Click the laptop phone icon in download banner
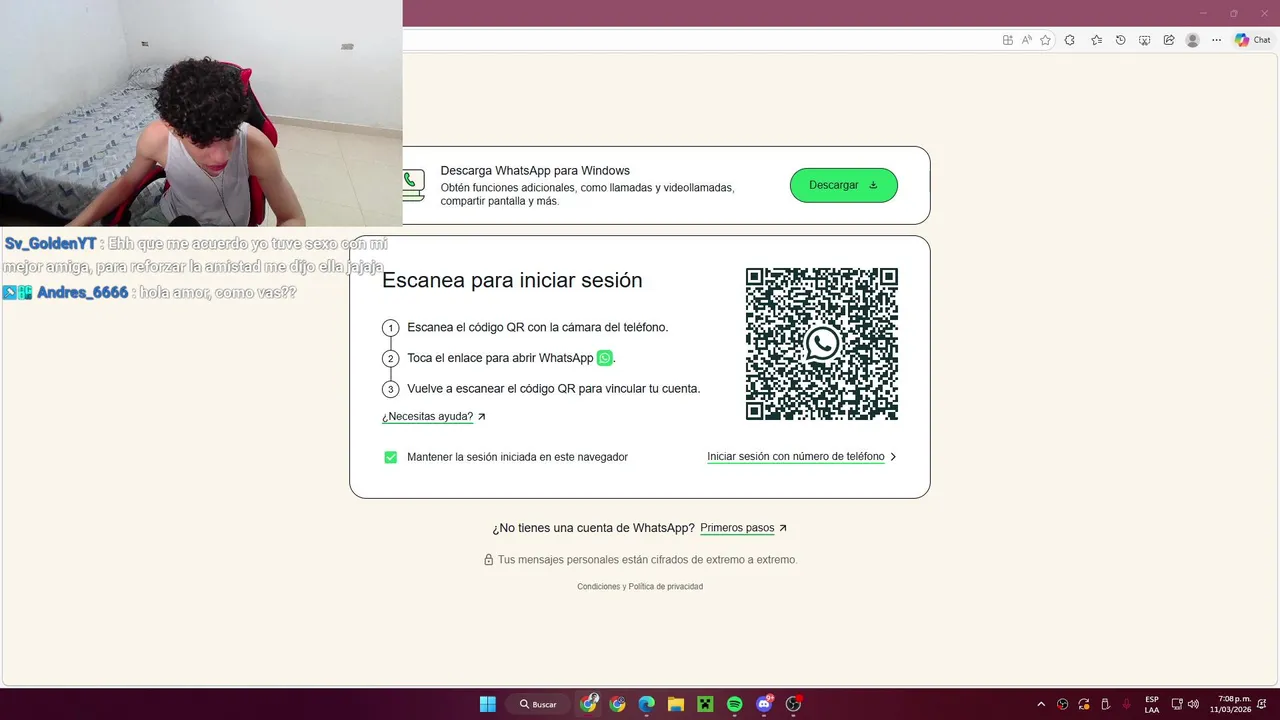The height and width of the screenshot is (720, 1280). (413, 185)
